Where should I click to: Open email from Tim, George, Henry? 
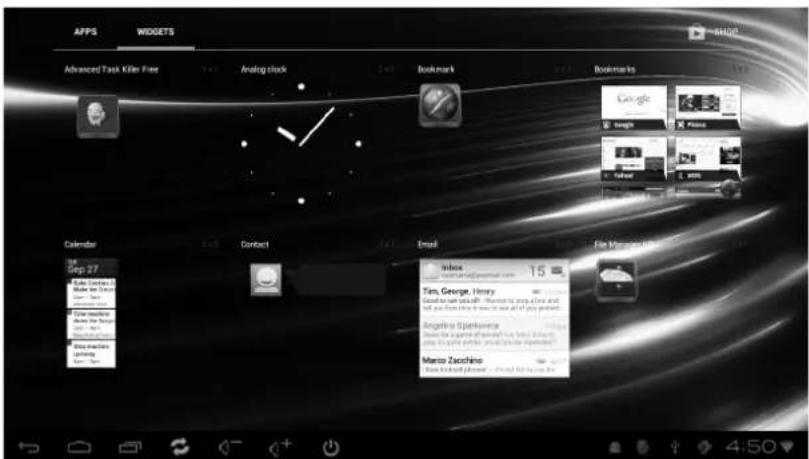click(x=494, y=298)
